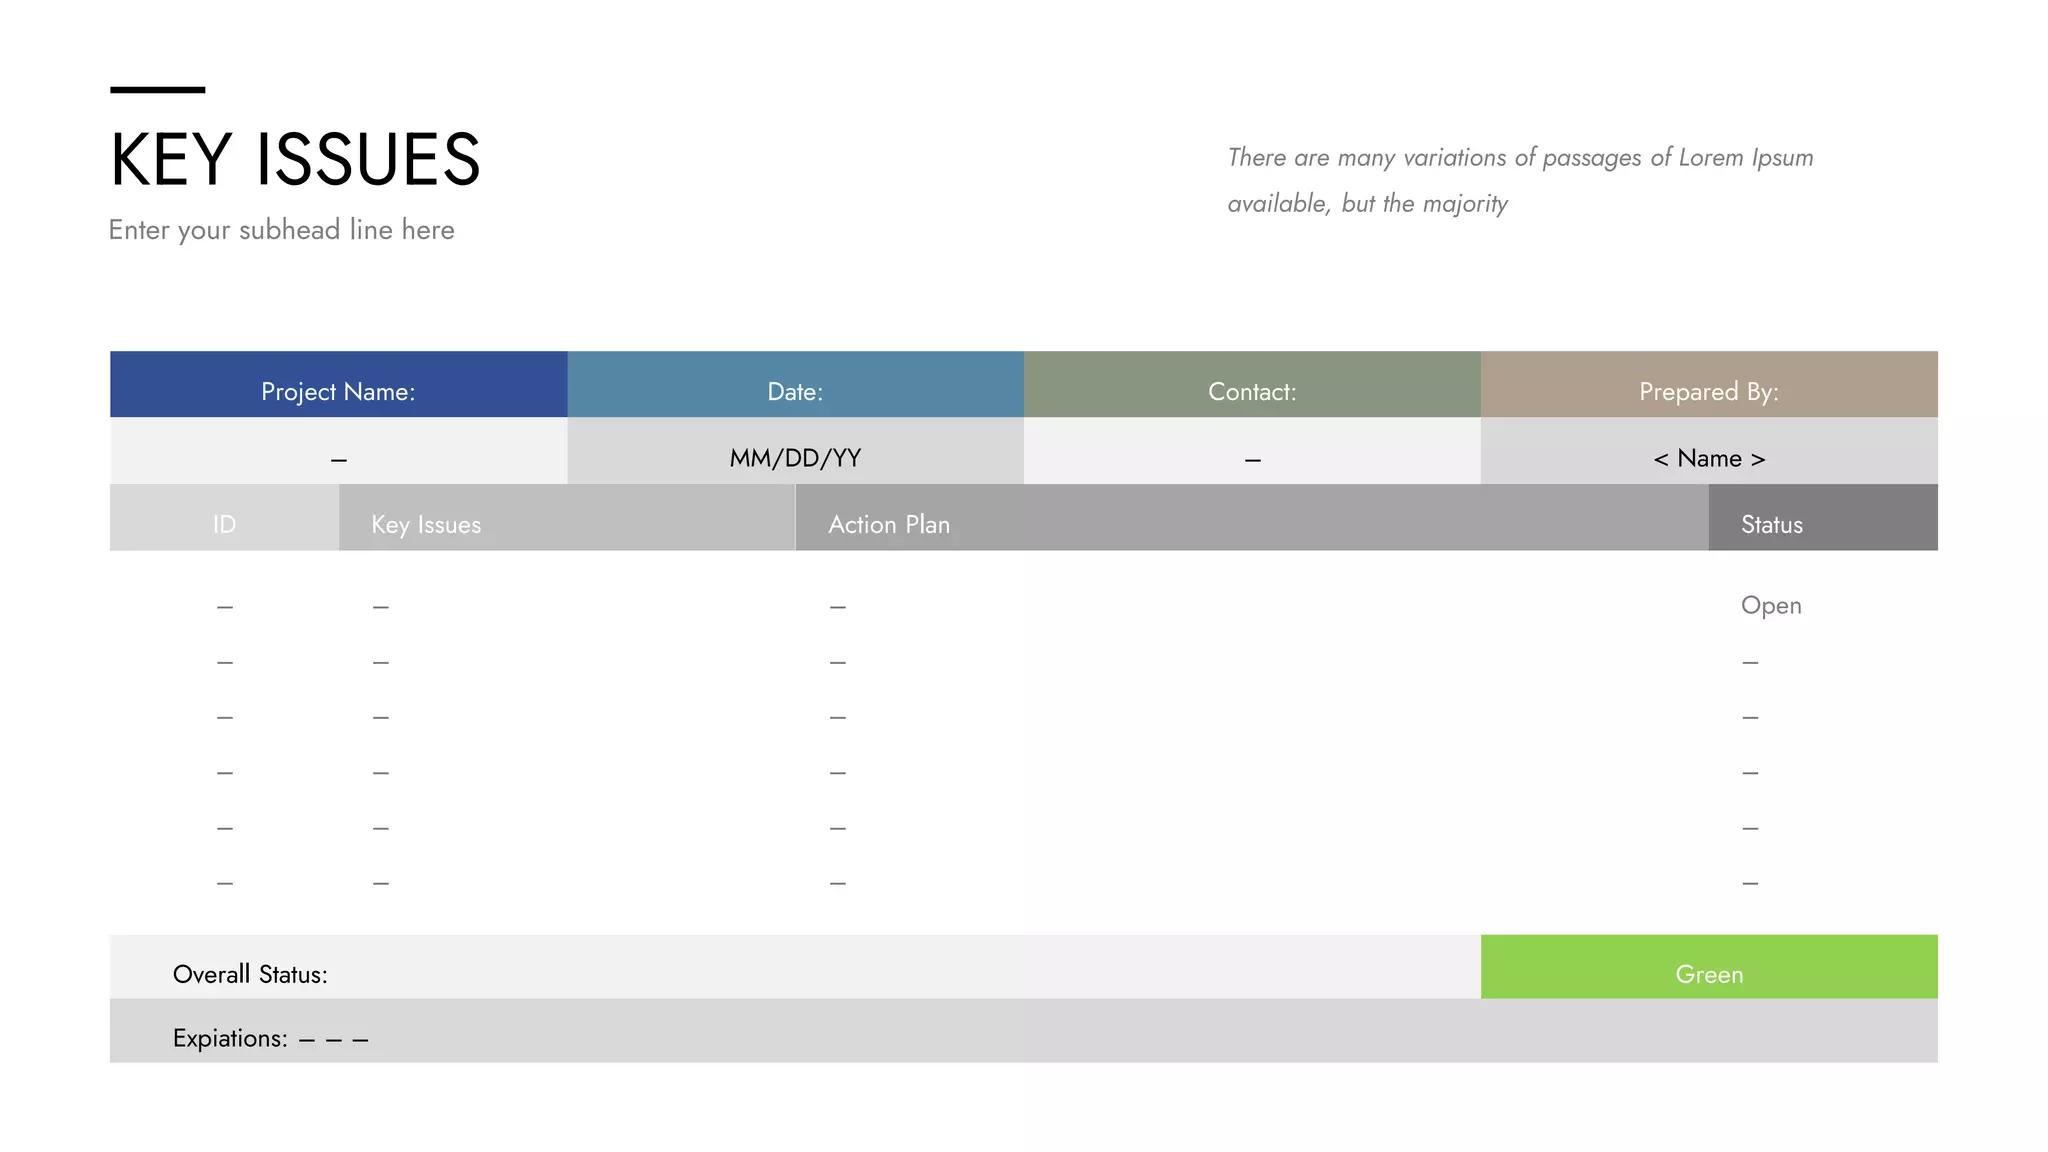
Task: Select the Key Issues column header
Action: tap(426, 524)
